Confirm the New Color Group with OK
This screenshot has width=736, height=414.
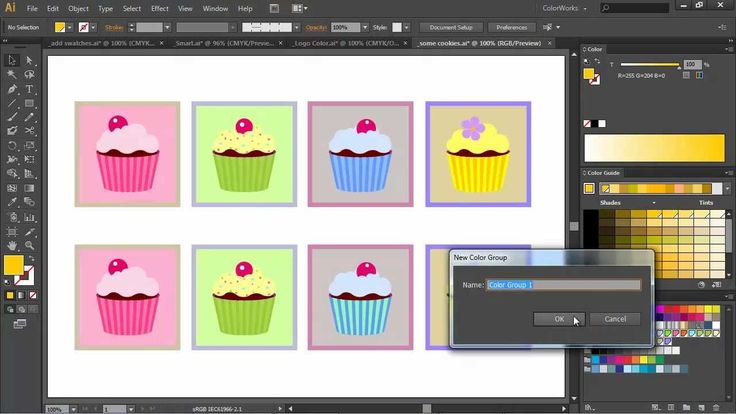[x=559, y=319]
